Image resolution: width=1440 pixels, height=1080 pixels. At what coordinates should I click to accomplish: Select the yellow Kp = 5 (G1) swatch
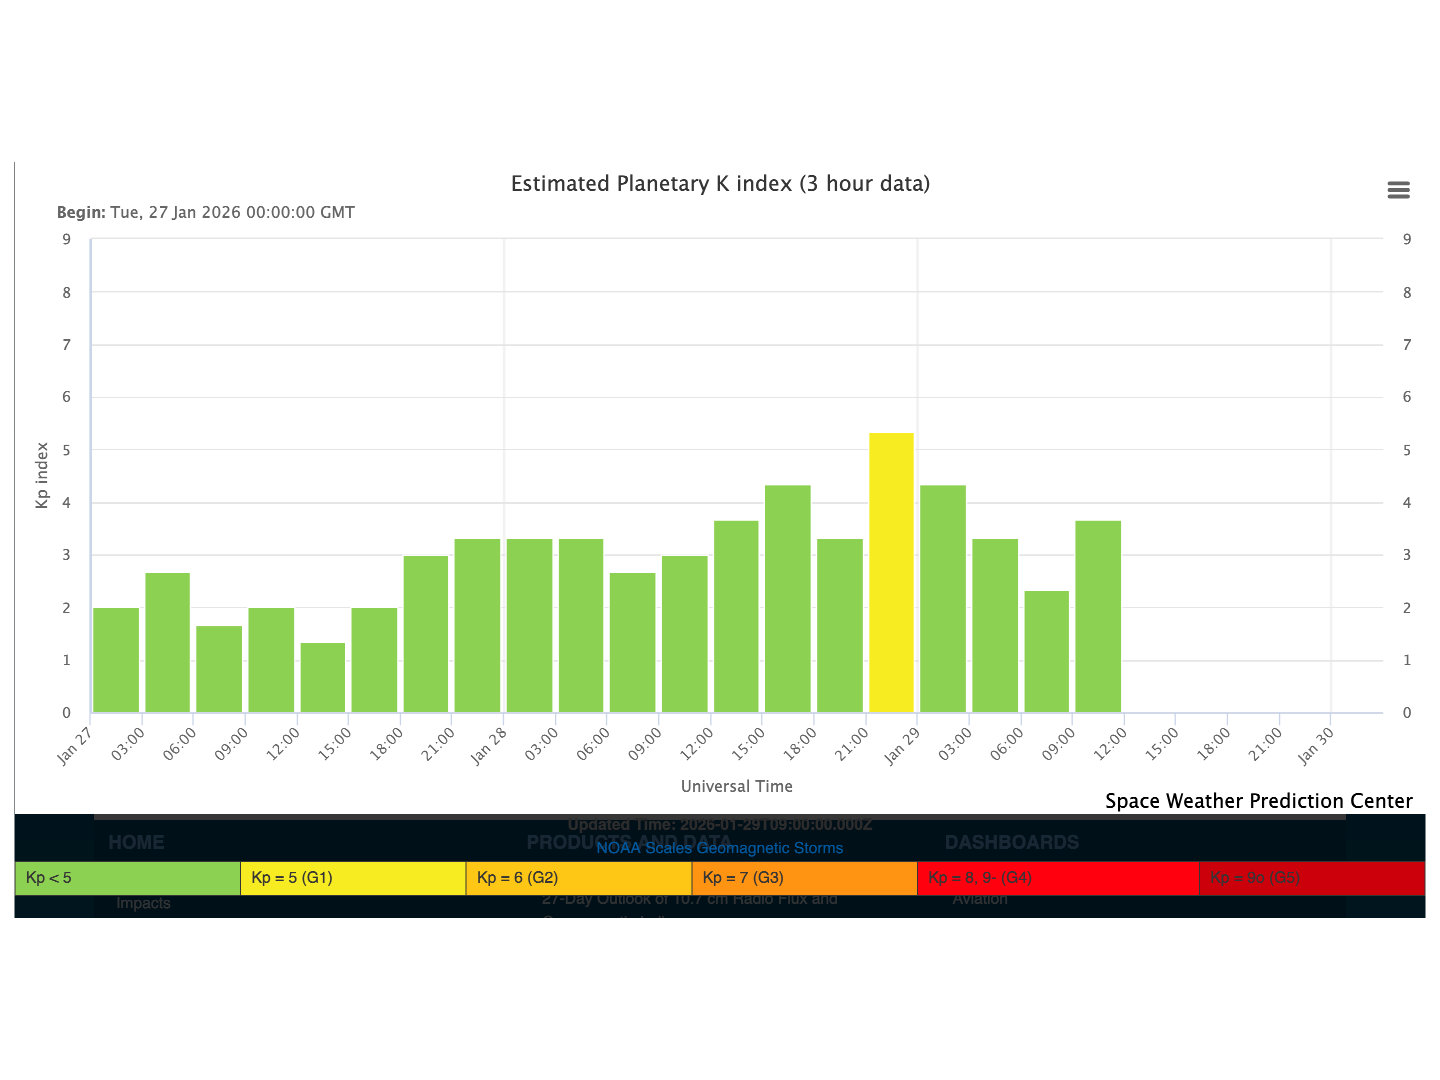pyautogui.click(x=353, y=878)
